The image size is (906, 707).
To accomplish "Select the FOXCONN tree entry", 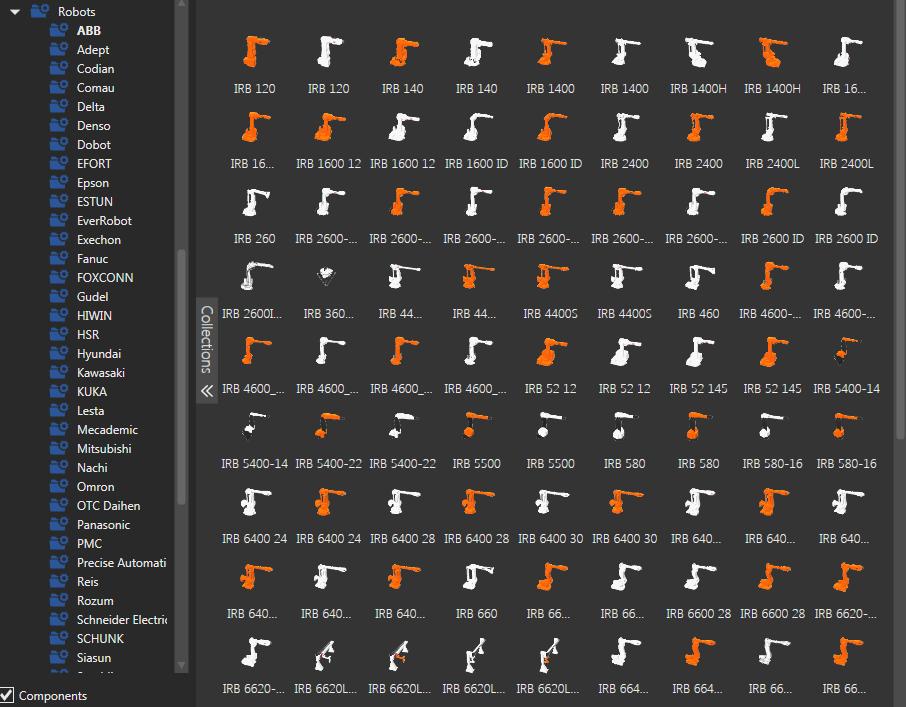I will point(105,277).
